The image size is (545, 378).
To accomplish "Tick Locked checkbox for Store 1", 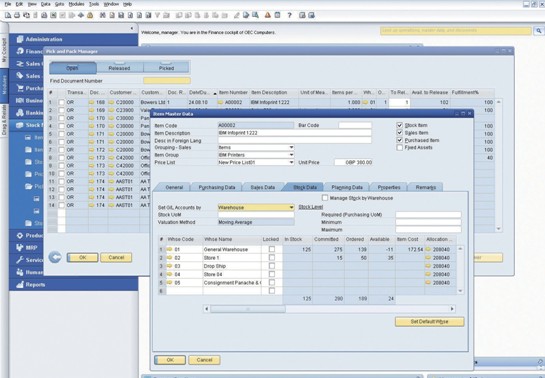I will (x=272, y=257).
